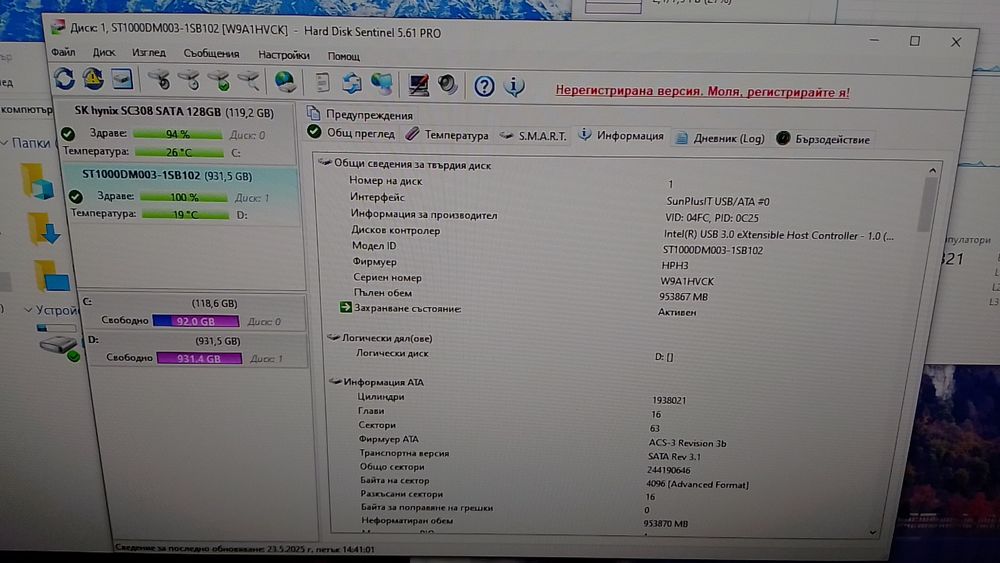Collapse the Информация ATA section
Viewport: 1000px width, 563px height.
pyautogui.click(x=335, y=381)
